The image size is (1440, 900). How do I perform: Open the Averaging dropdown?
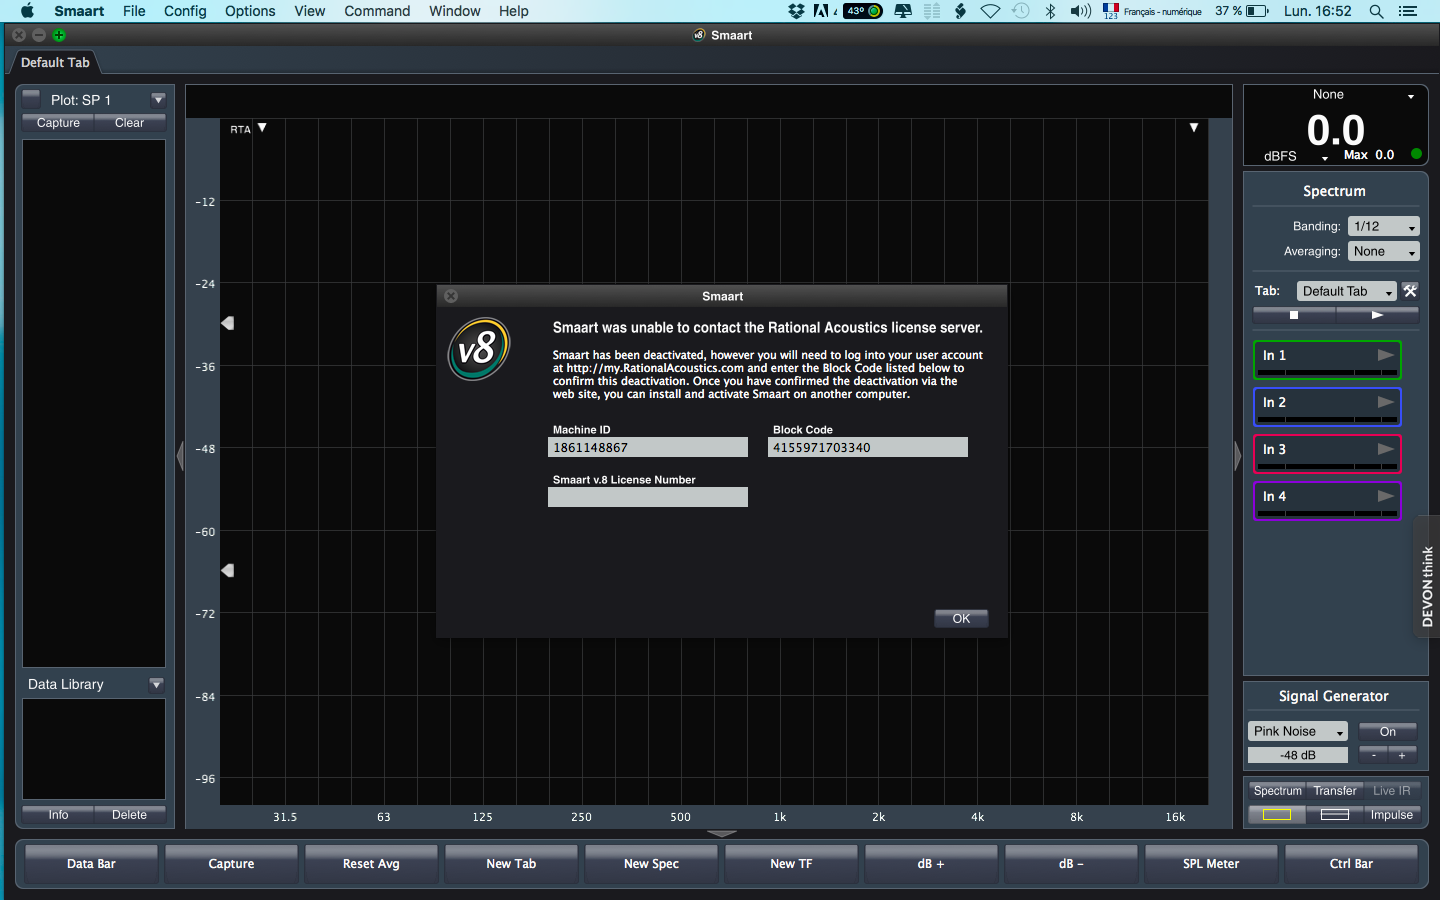tap(1383, 251)
